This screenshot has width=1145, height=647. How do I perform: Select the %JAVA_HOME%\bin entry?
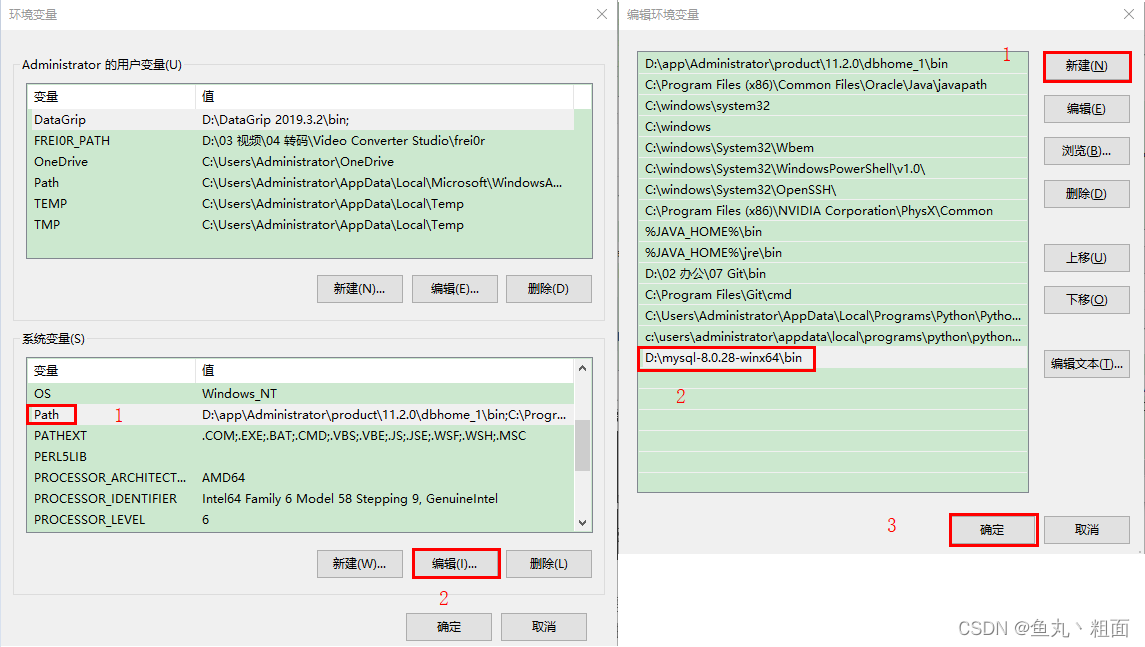832,232
